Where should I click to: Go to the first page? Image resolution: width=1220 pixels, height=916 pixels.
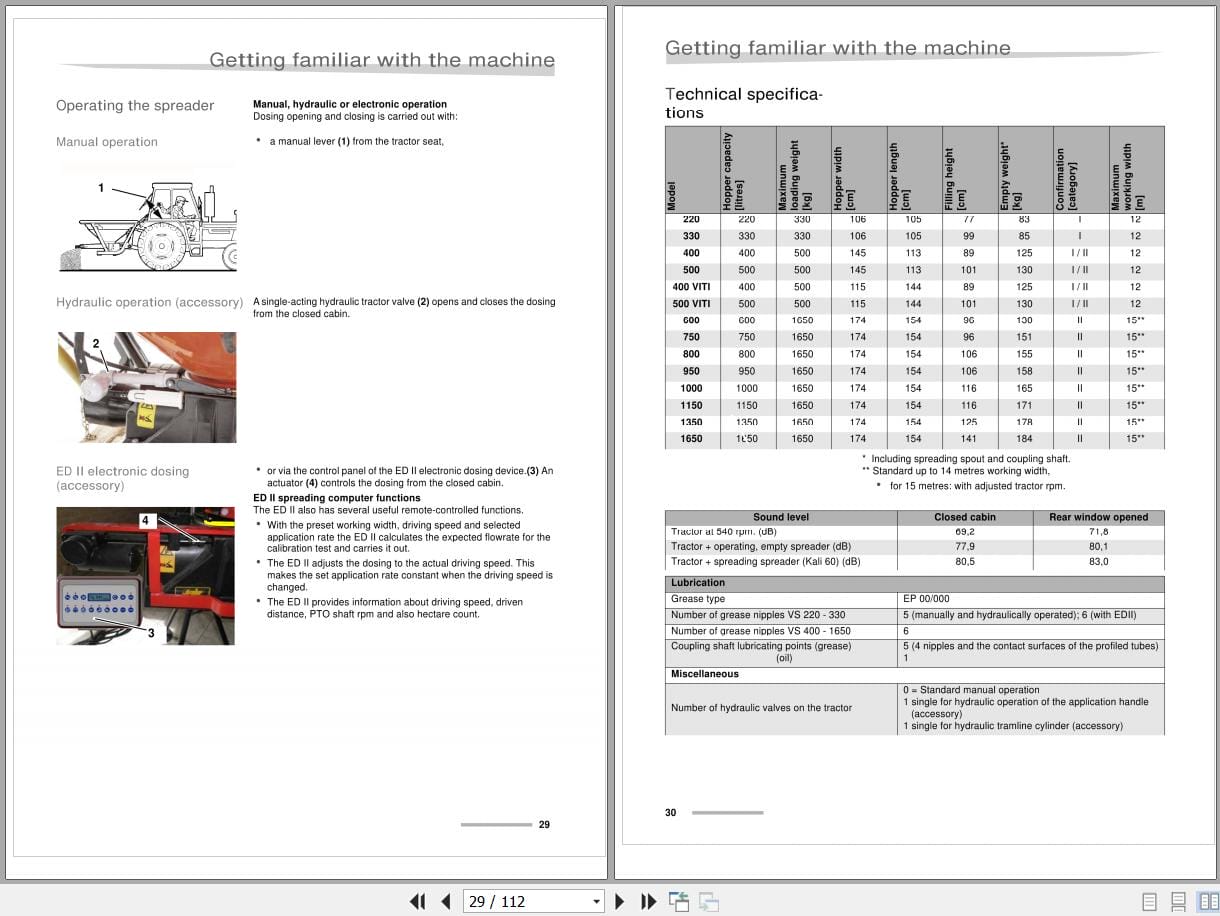pyautogui.click(x=418, y=901)
